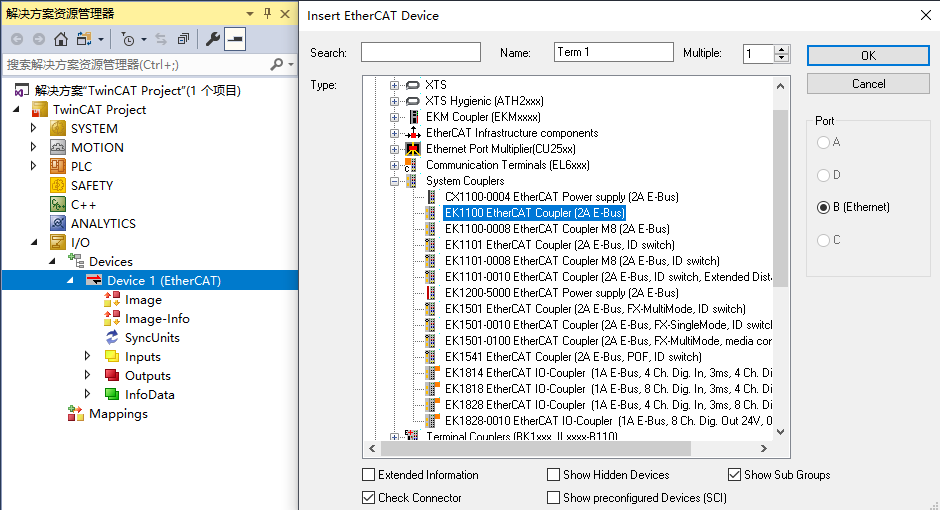Viewport: 940px width, 510px height.
Task: Expand the MOTION node in Solution Explorer
Action: [34, 147]
